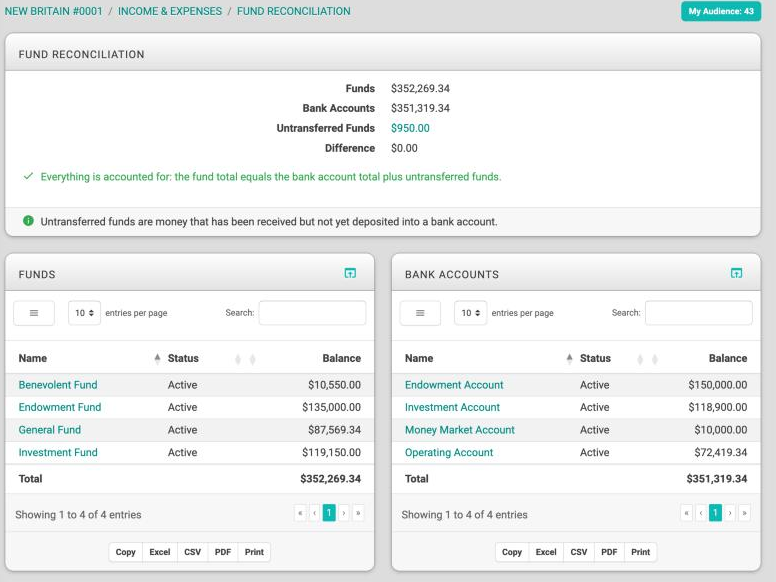
Task: Export Funds table to CSV
Action: click(193, 552)
